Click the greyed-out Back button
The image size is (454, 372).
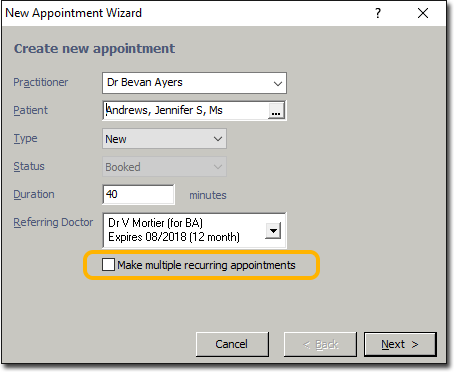[x=320, y=344]
